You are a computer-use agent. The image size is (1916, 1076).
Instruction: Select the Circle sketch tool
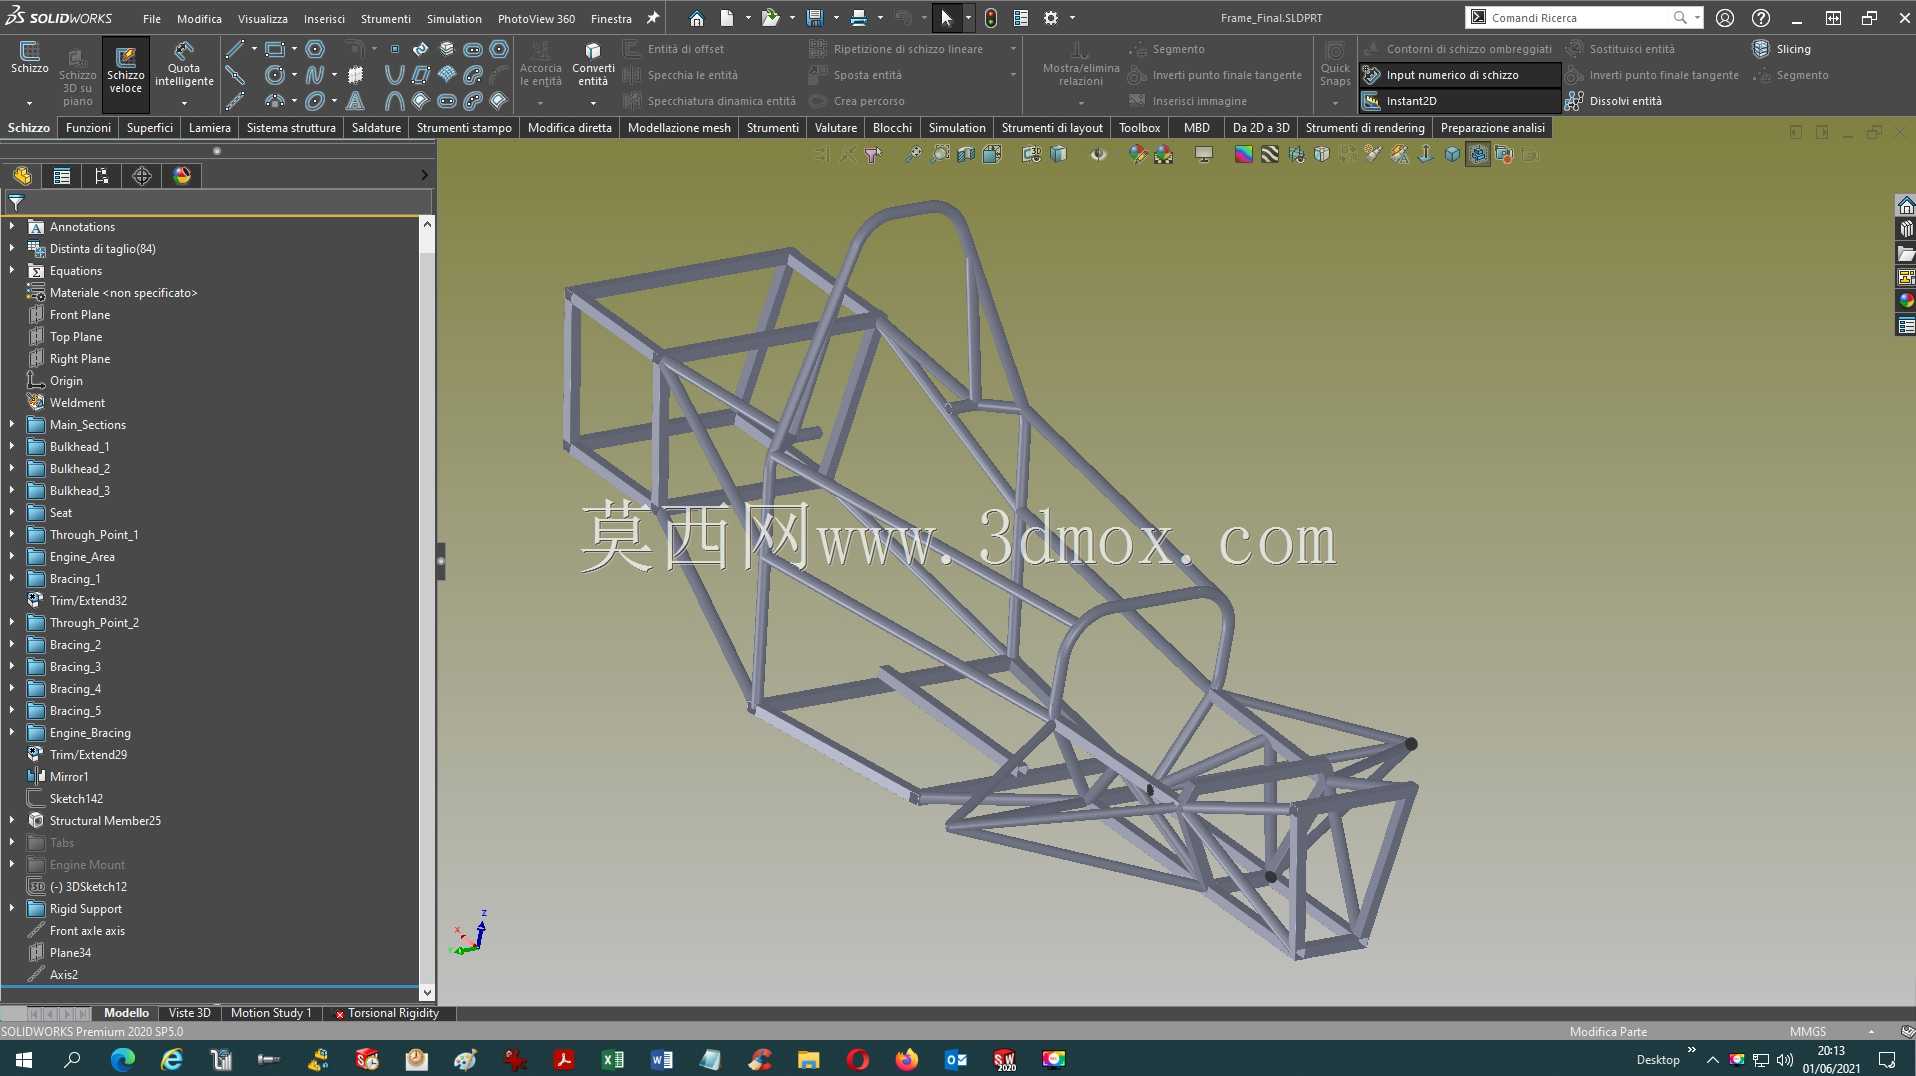coord(274,75)
